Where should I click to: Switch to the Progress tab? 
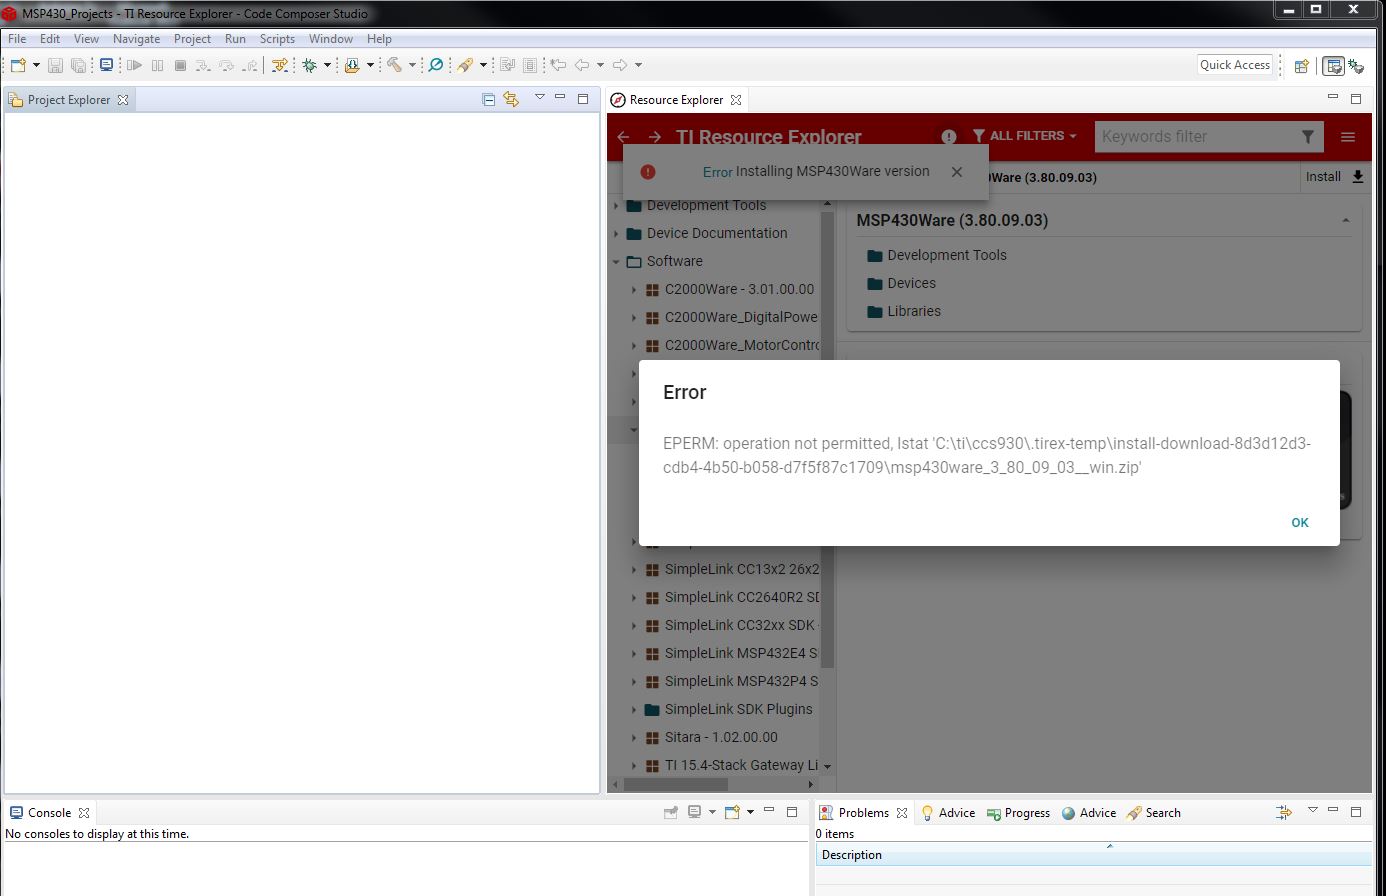pyautogui.click(x=1018, y=813)
